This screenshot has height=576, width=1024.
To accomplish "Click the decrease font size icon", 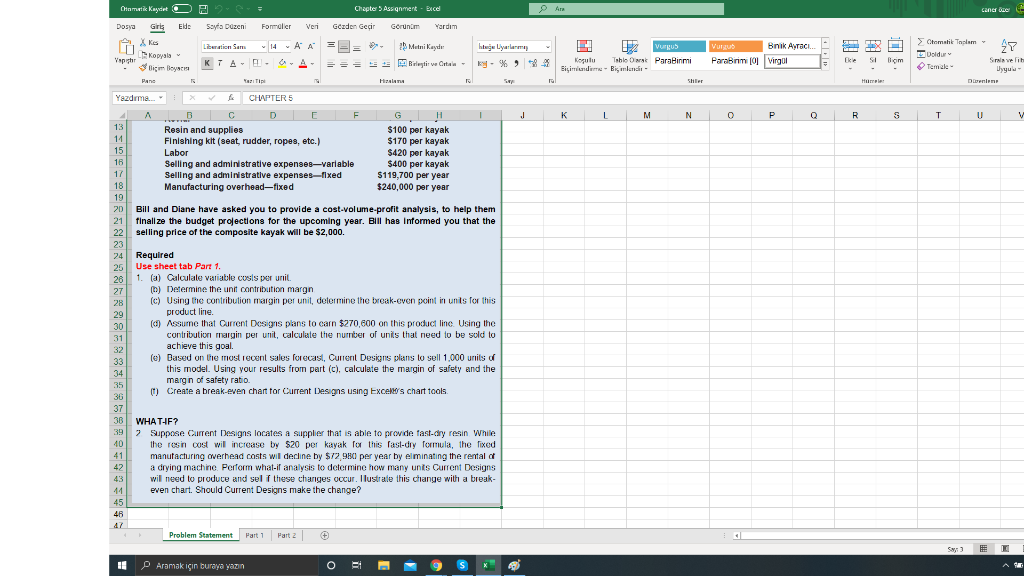I will pyautogui.click(x=311, y=46).
